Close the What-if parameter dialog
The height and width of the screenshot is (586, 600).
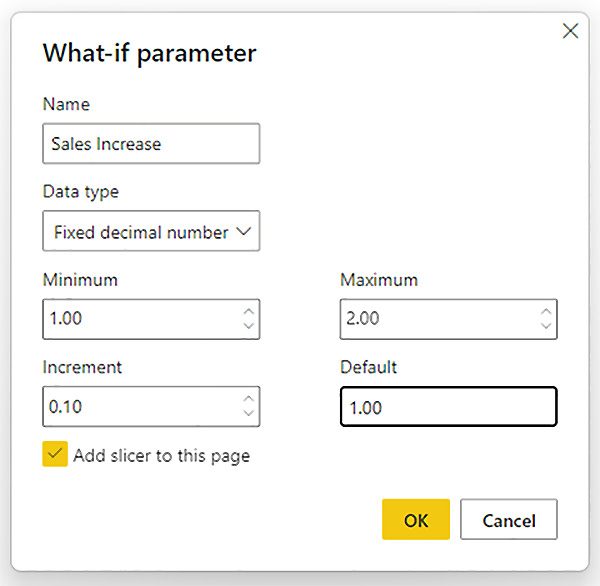tap(570, 31)
